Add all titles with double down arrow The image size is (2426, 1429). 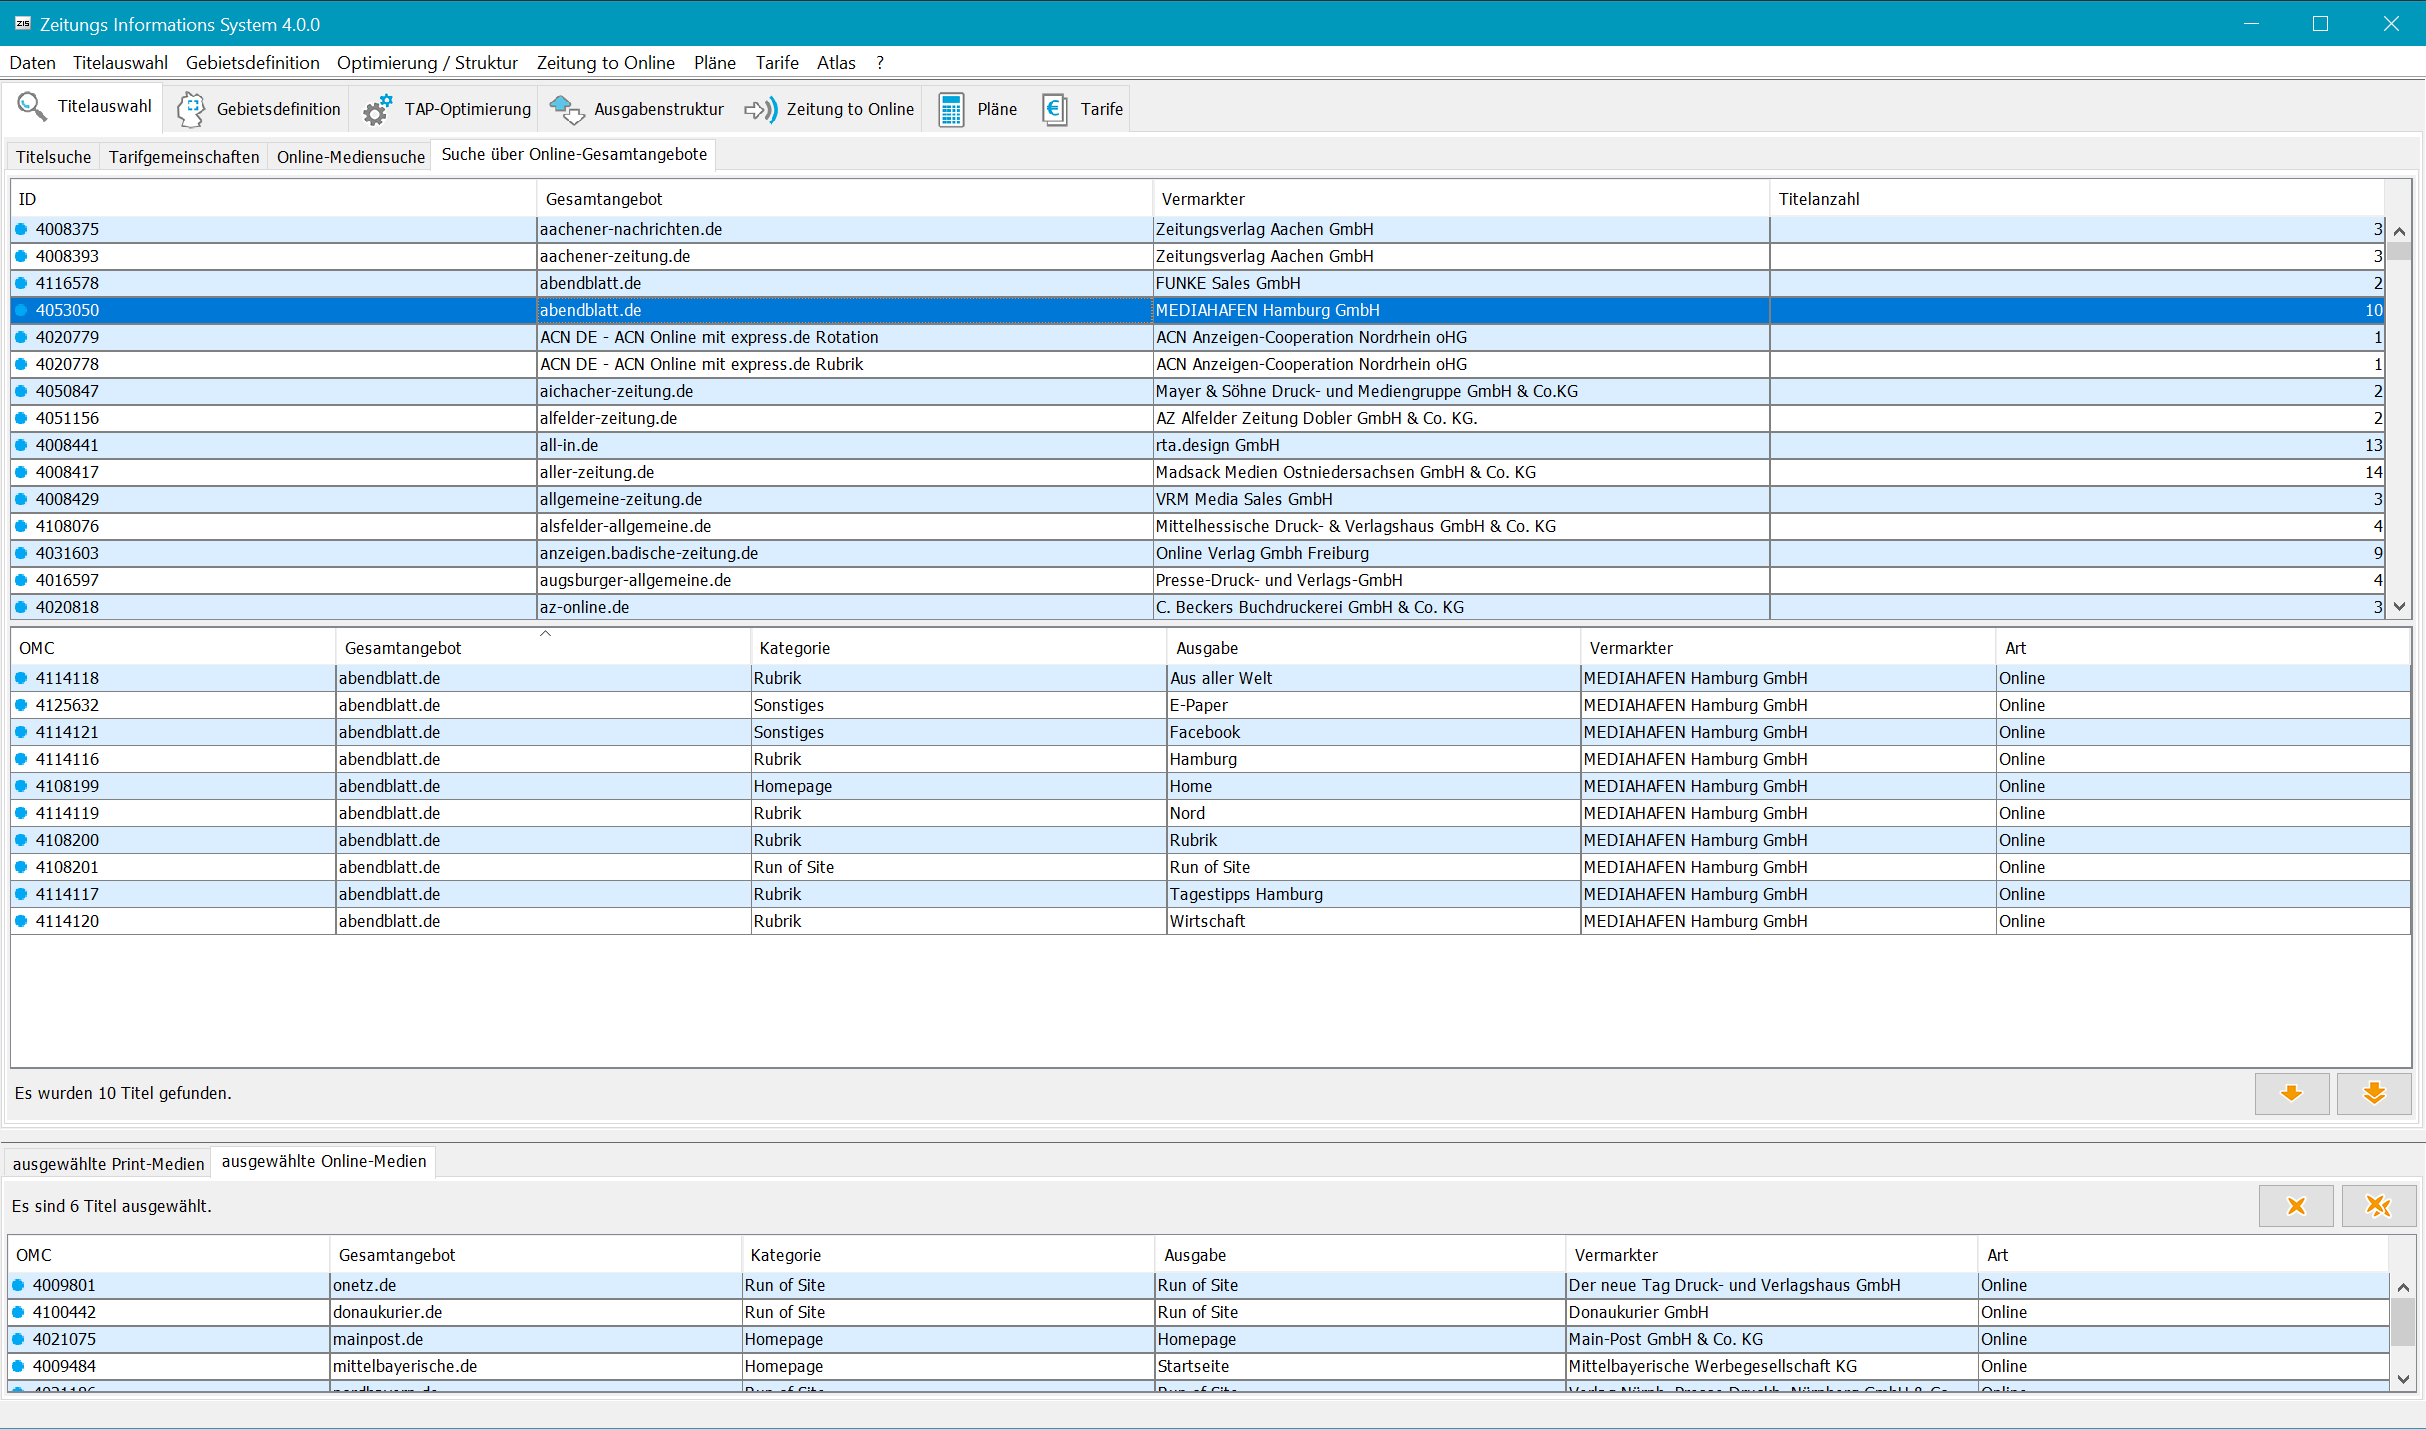2374,1093
